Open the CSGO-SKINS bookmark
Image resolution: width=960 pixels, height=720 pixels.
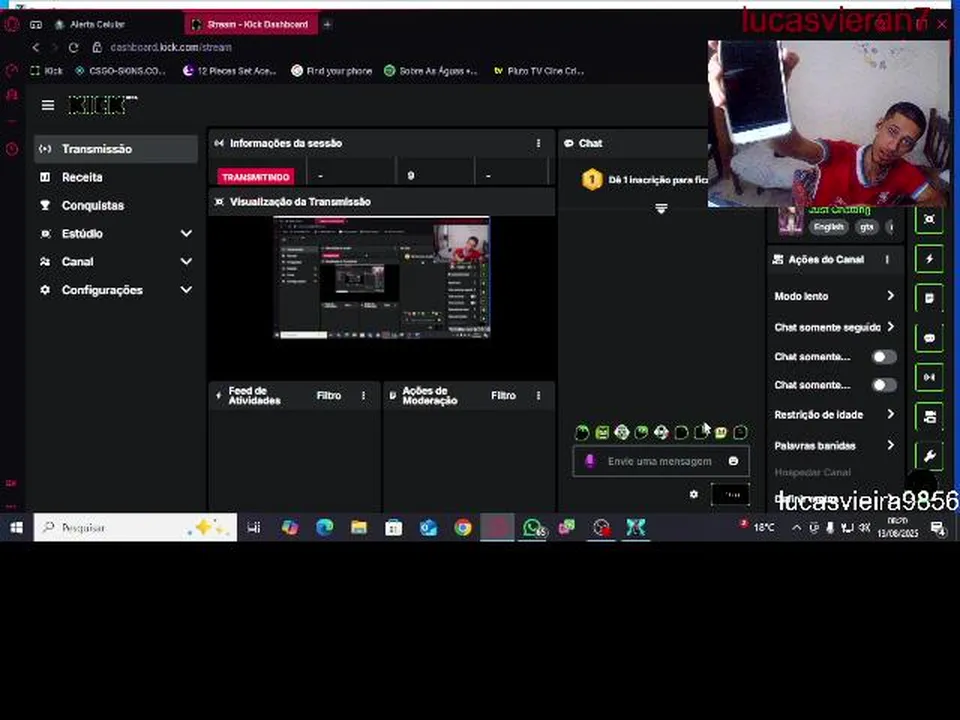click(x=121, y=71)
